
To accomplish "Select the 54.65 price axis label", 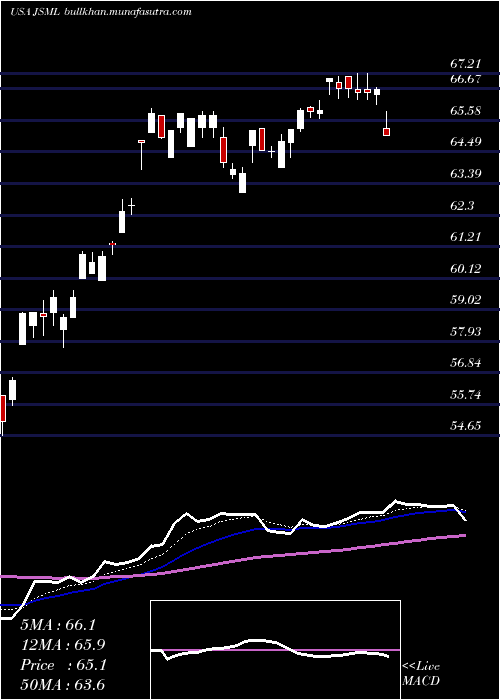I will click(465, 425).
